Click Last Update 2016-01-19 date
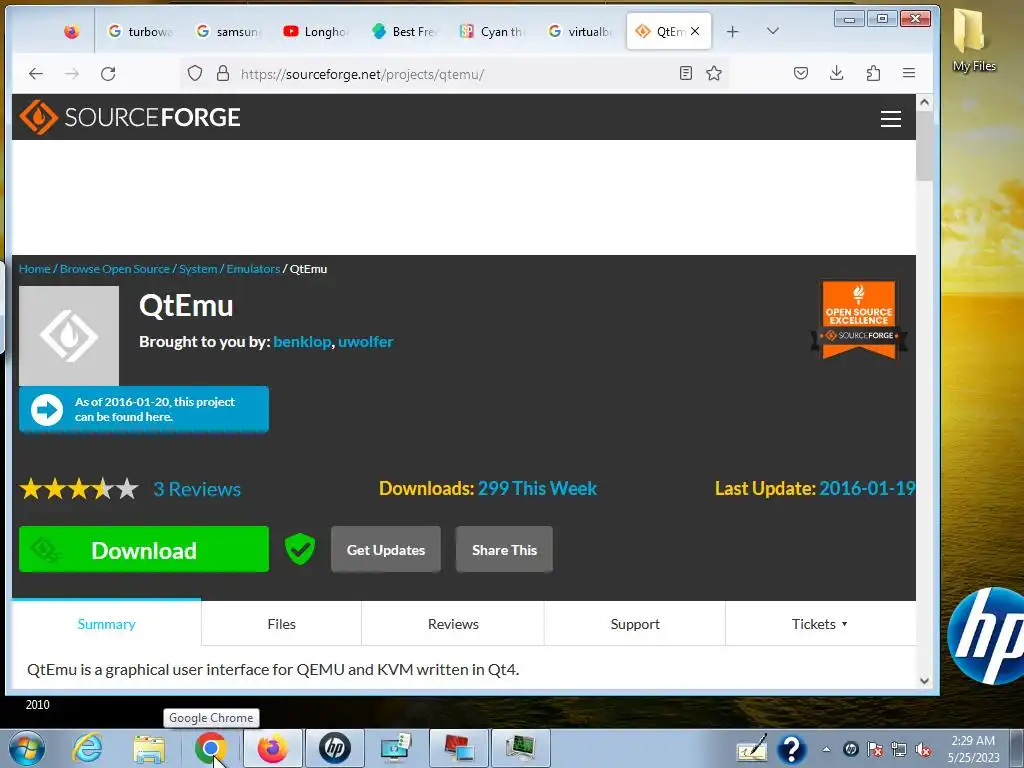Image resolution: width=1024 pixels, height=768 pixels. coord(867,488)
